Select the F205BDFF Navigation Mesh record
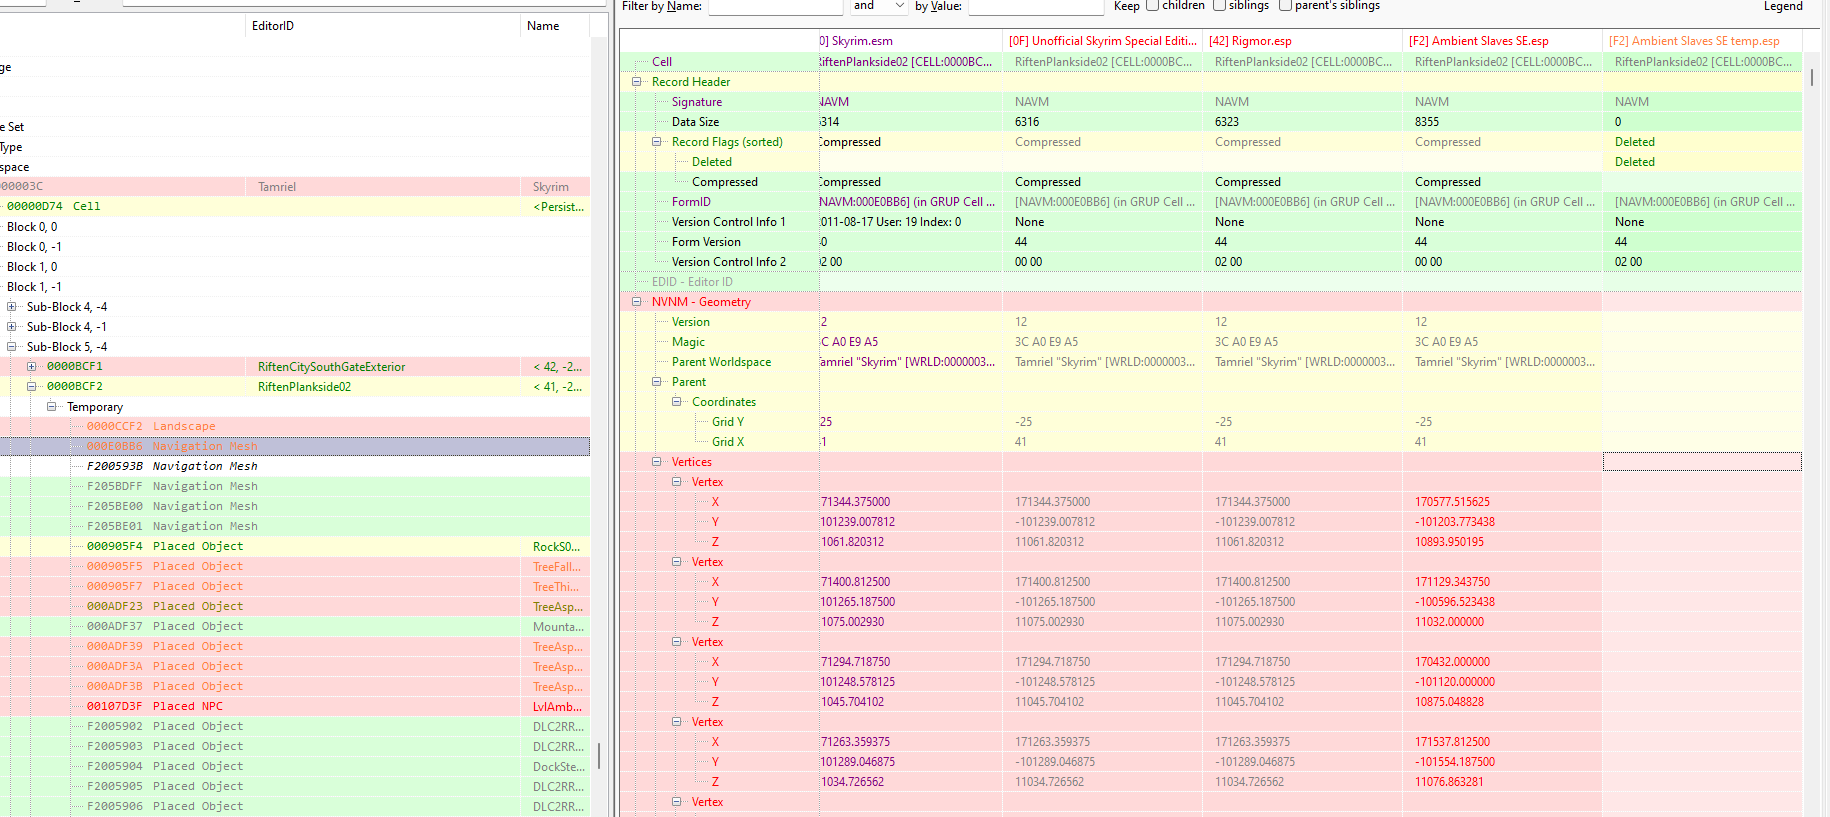 coord(295,487)
